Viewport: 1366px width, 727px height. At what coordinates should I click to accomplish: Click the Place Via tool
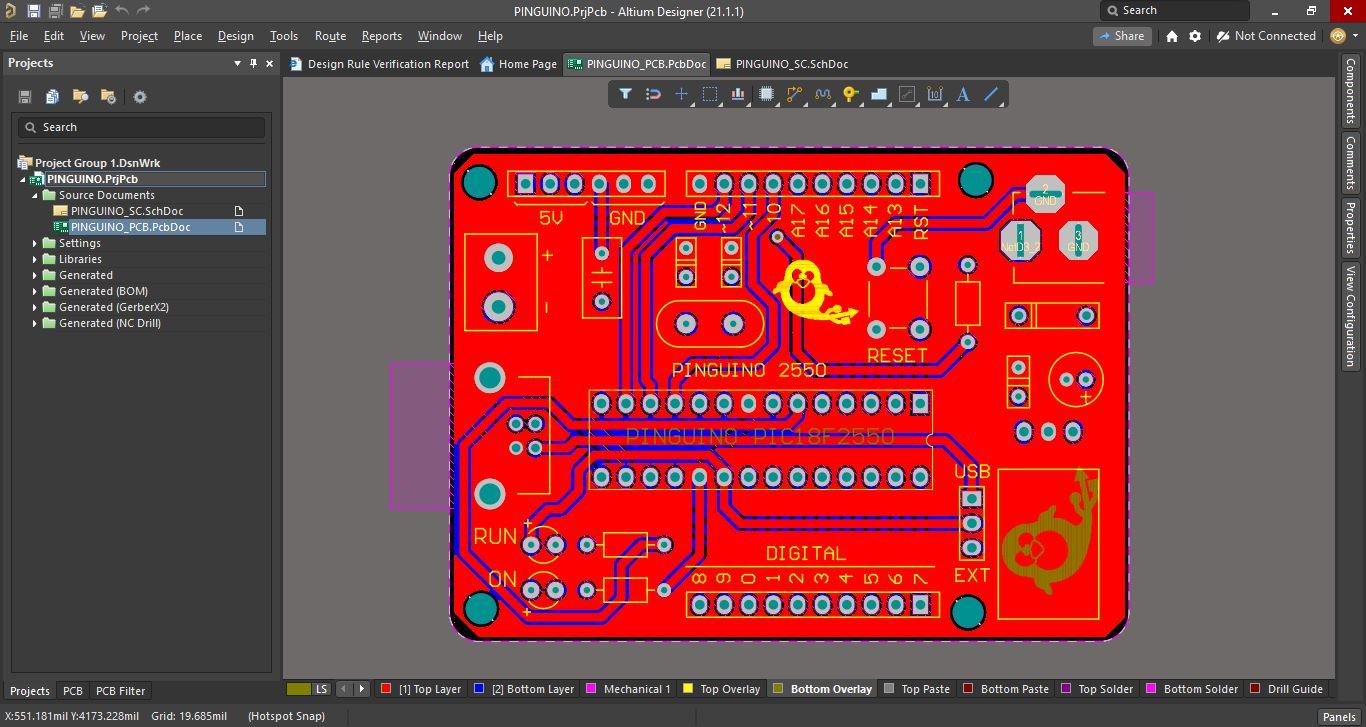point(850,94)
